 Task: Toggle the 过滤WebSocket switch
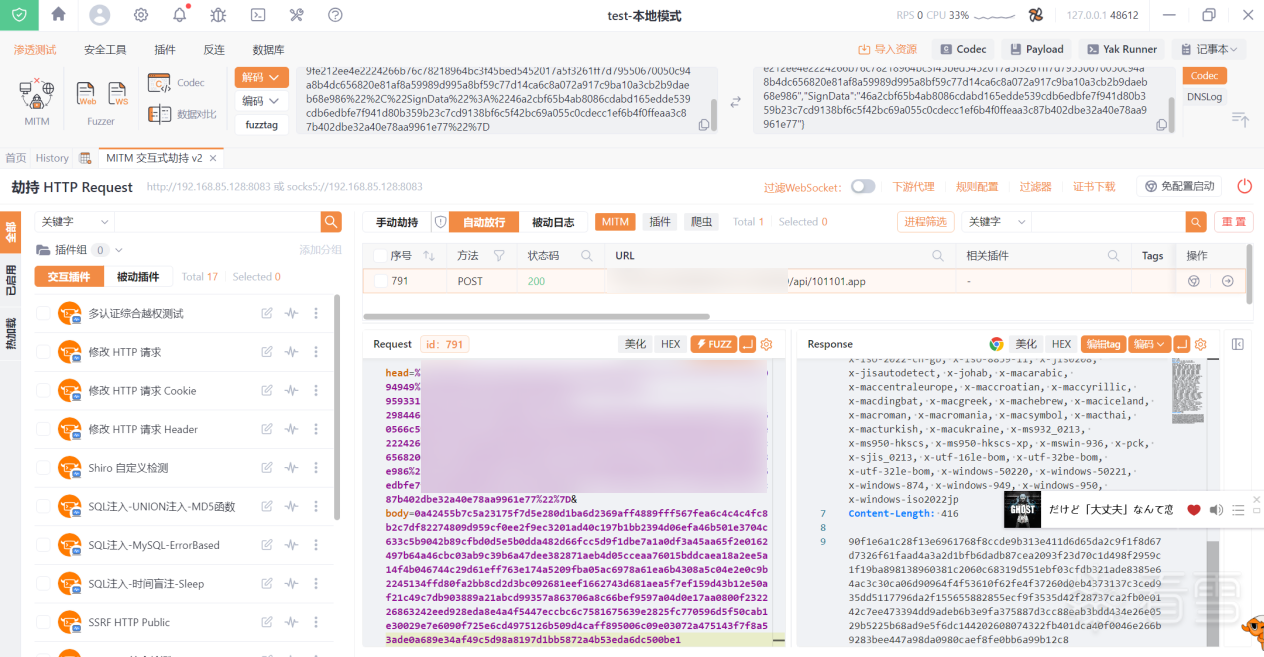tap(863, 186)
